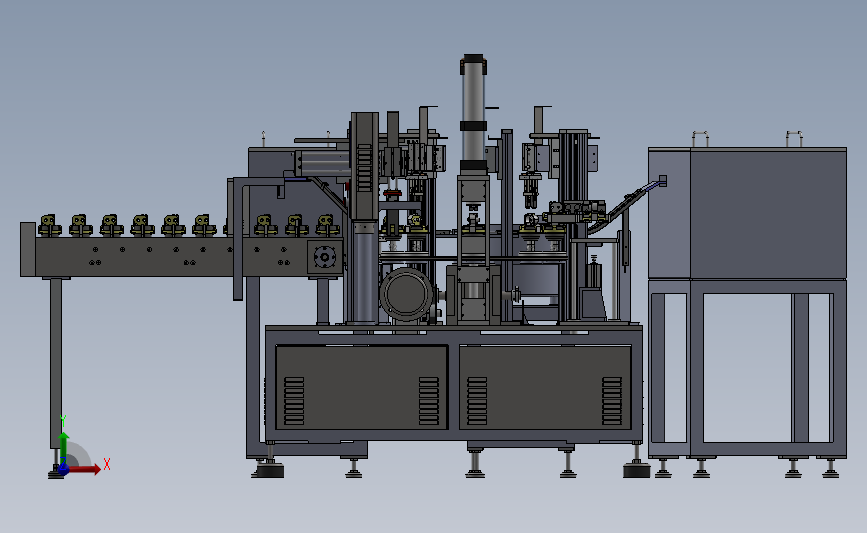Click the green Y axis arrow of the triad

click(64, 448)
